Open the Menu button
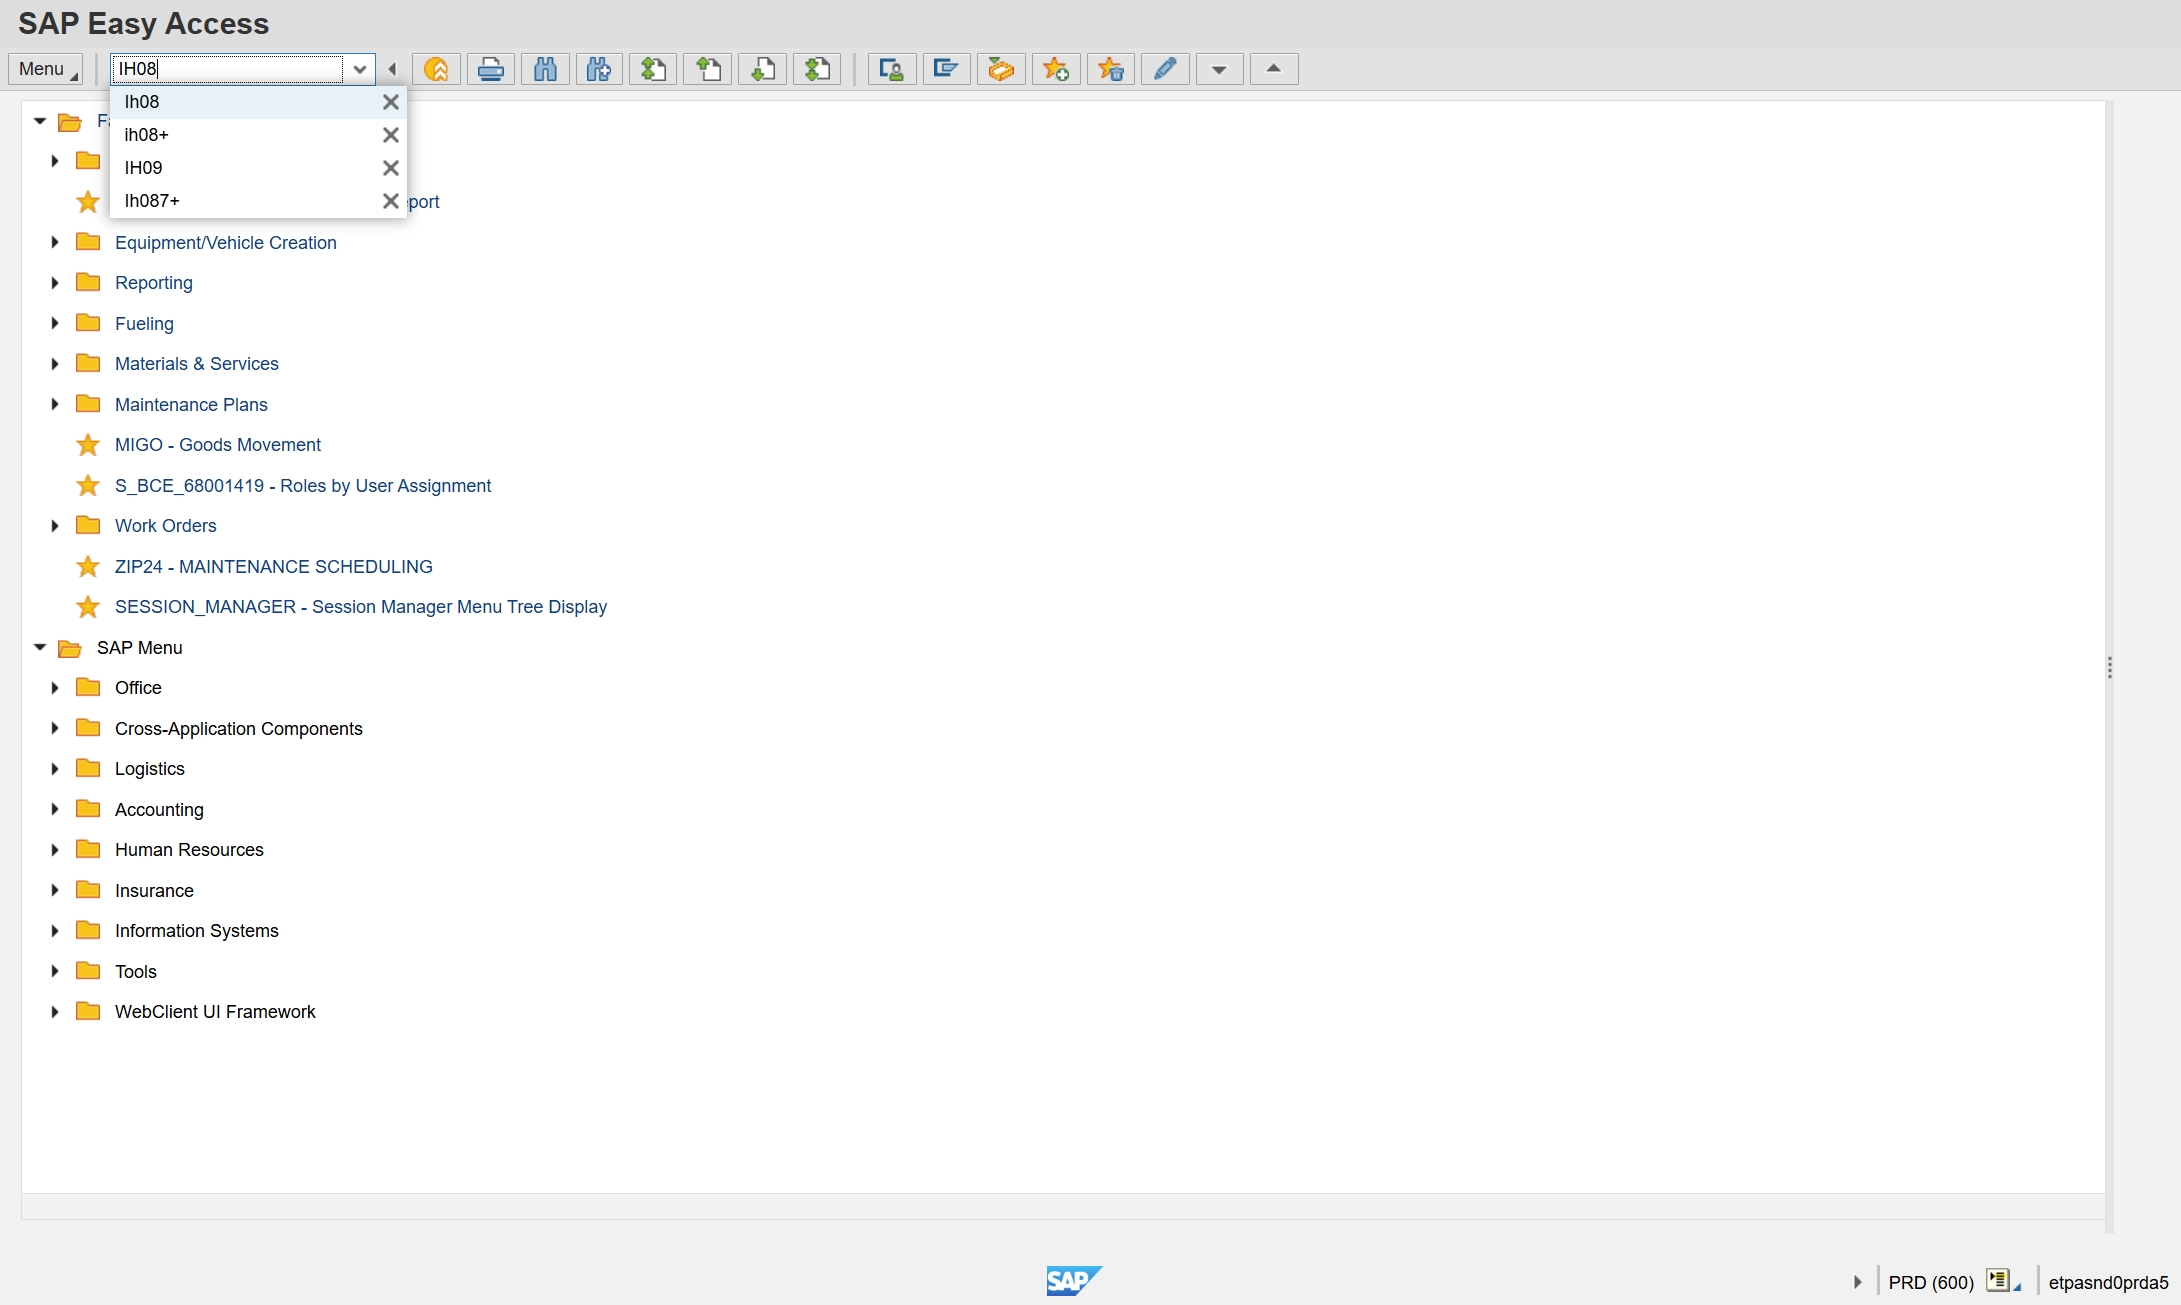 [46, 69]
